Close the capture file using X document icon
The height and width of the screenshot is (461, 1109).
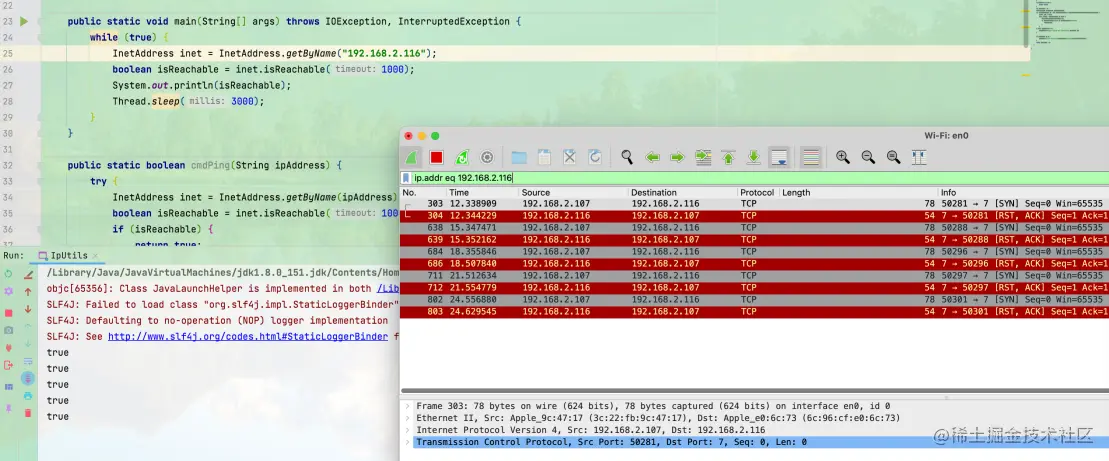(569, 157)
